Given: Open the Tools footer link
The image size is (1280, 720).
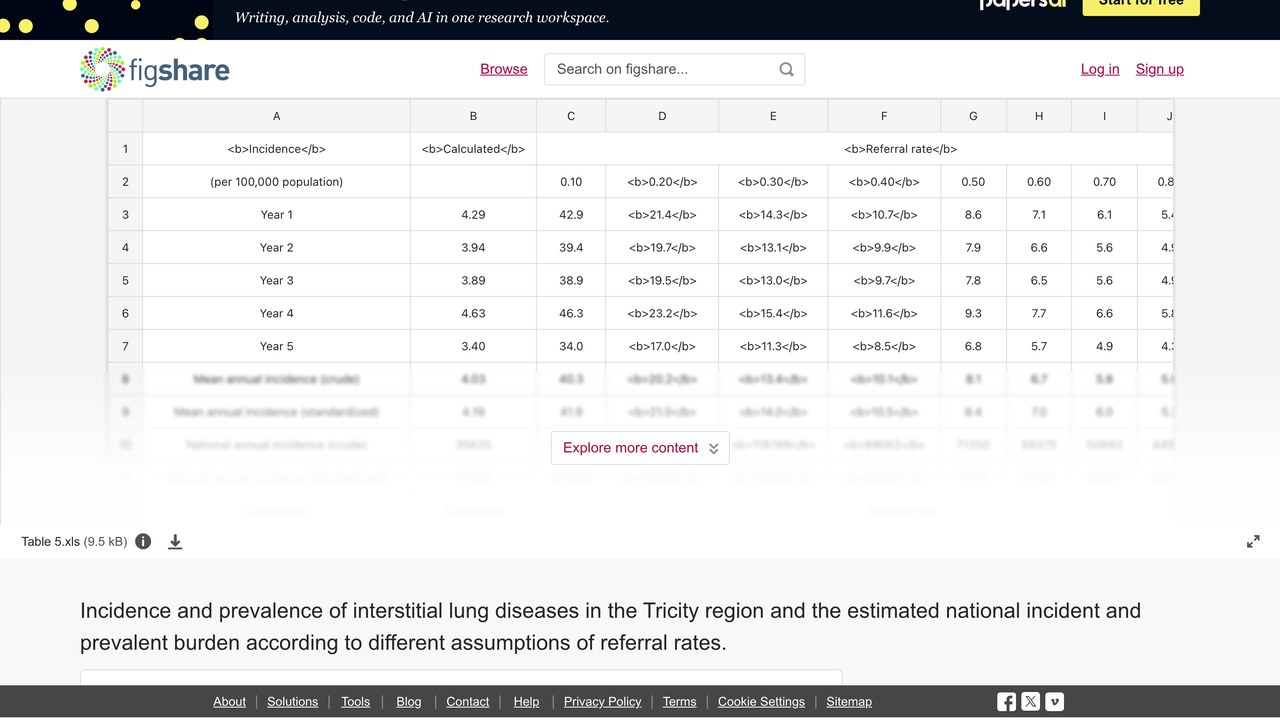Looking at the screenshot, I should [356, 702].
